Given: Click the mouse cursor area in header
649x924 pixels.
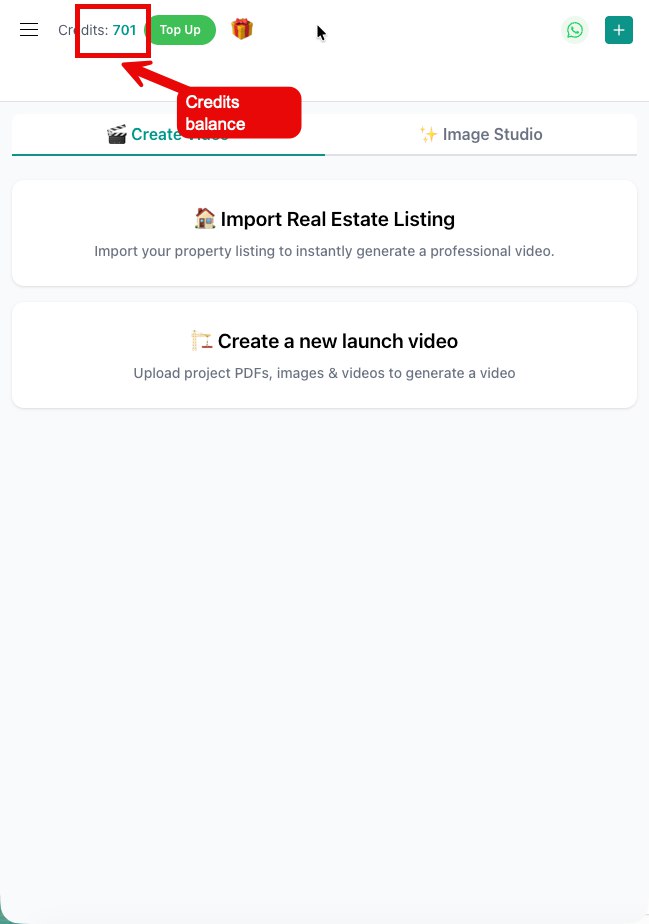Looking at the screenshot, I should point(320,32).
